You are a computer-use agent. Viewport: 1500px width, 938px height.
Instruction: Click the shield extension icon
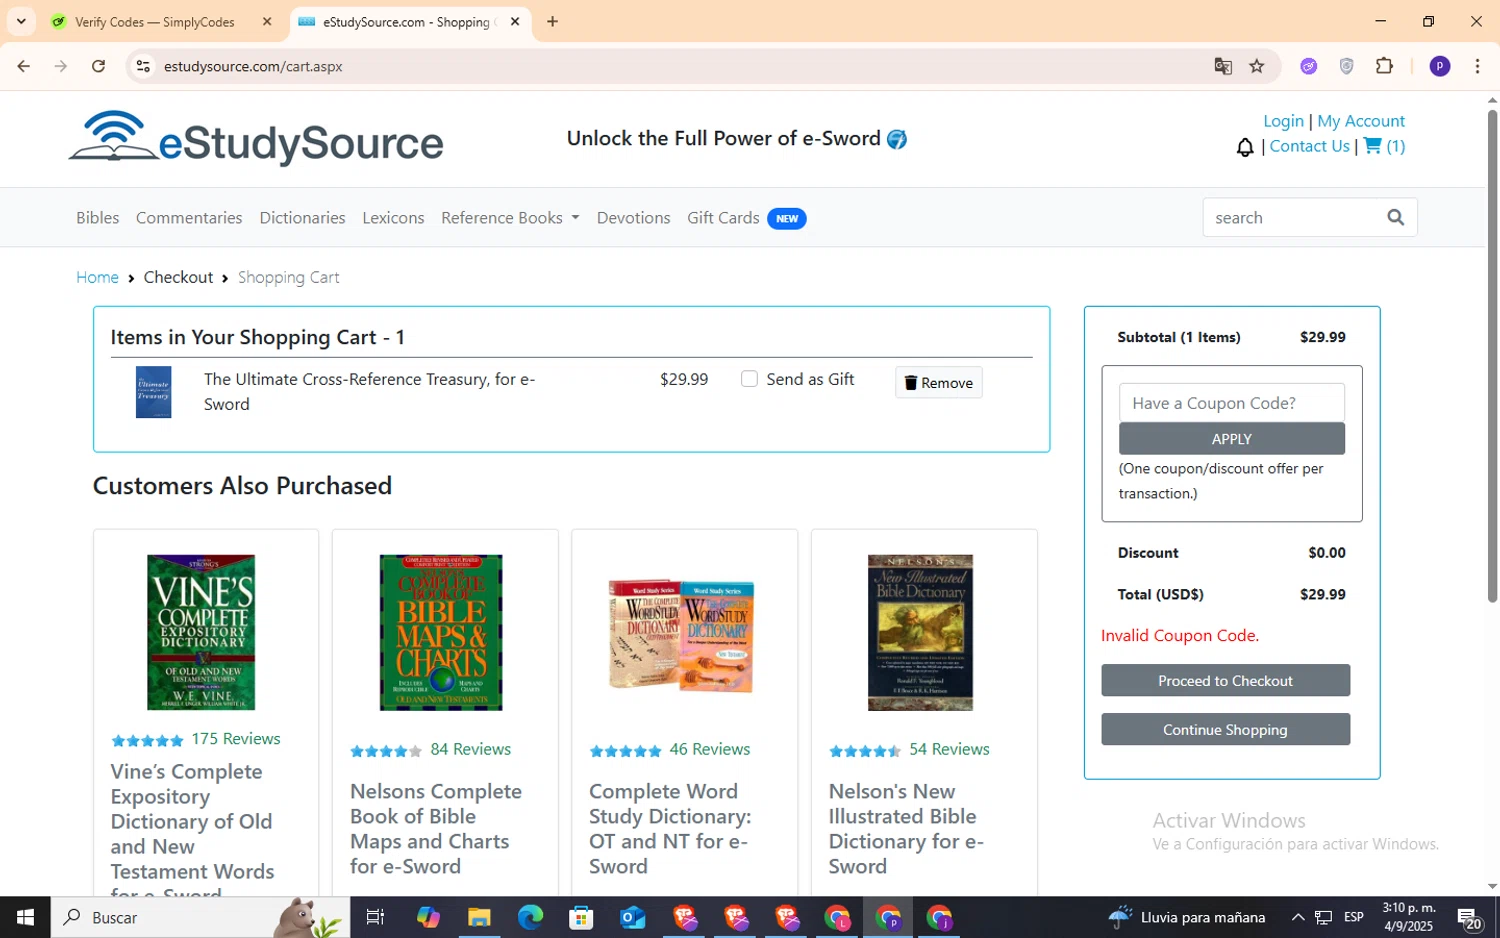[1347, 66]
